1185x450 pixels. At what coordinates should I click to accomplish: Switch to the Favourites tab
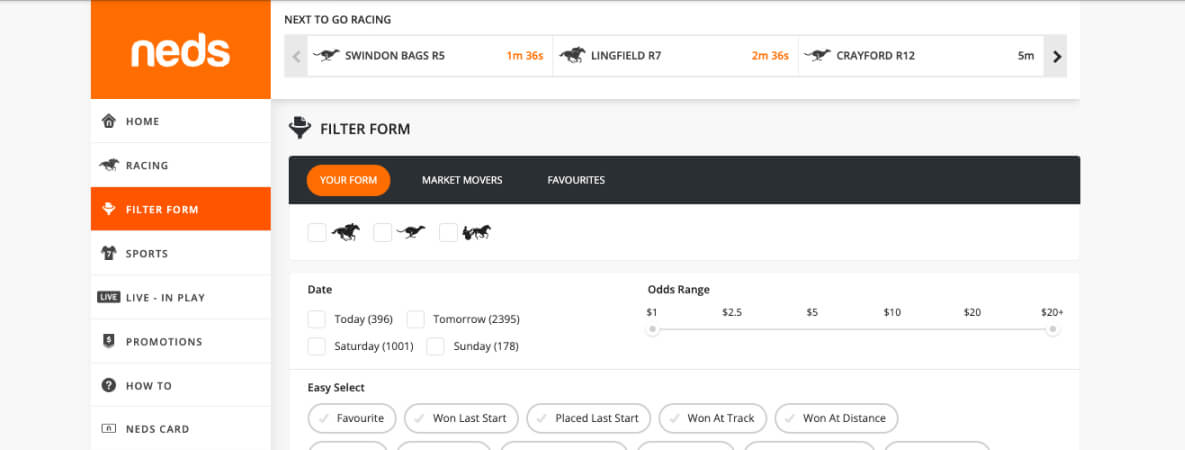tap(576, 180)
